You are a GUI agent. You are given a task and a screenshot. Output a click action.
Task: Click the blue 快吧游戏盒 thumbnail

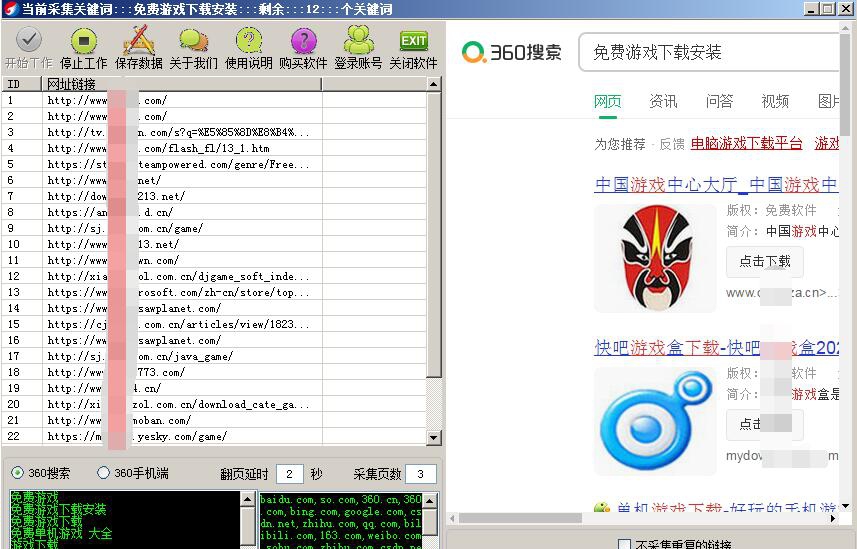tap(655, 421)
